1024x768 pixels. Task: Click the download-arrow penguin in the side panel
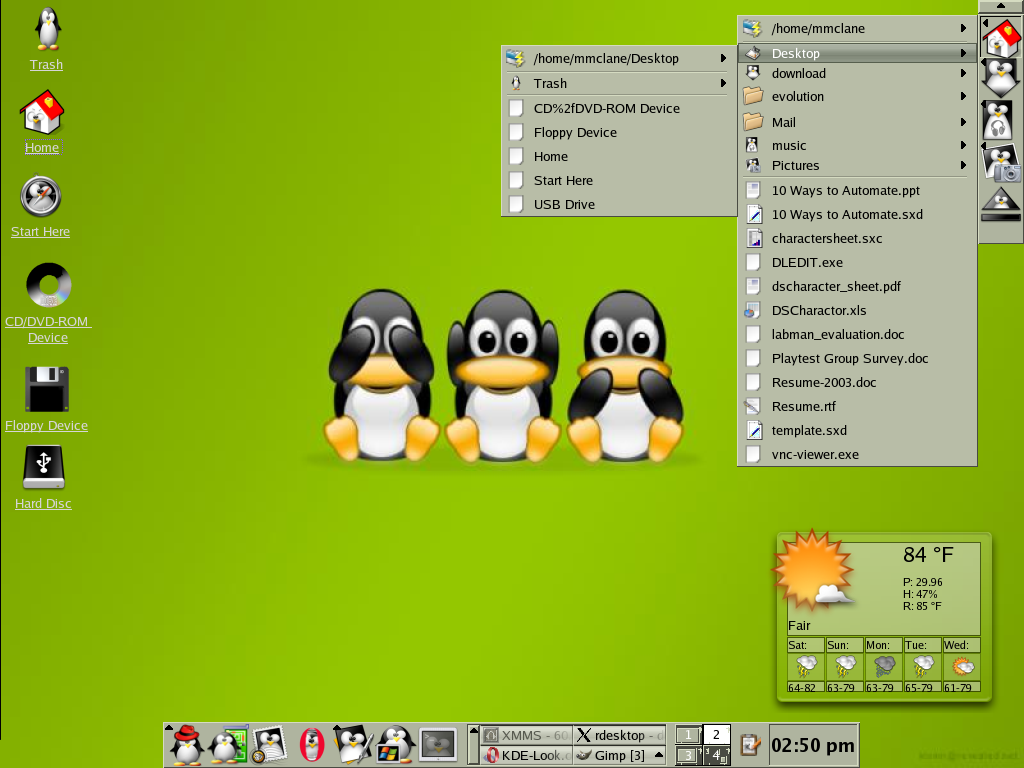[1000, 78]
